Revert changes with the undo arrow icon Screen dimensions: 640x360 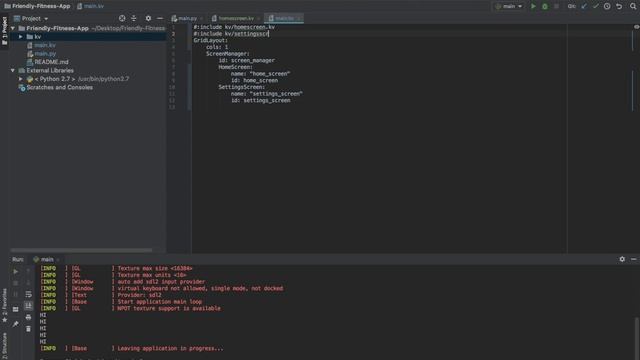coord(619,6)
